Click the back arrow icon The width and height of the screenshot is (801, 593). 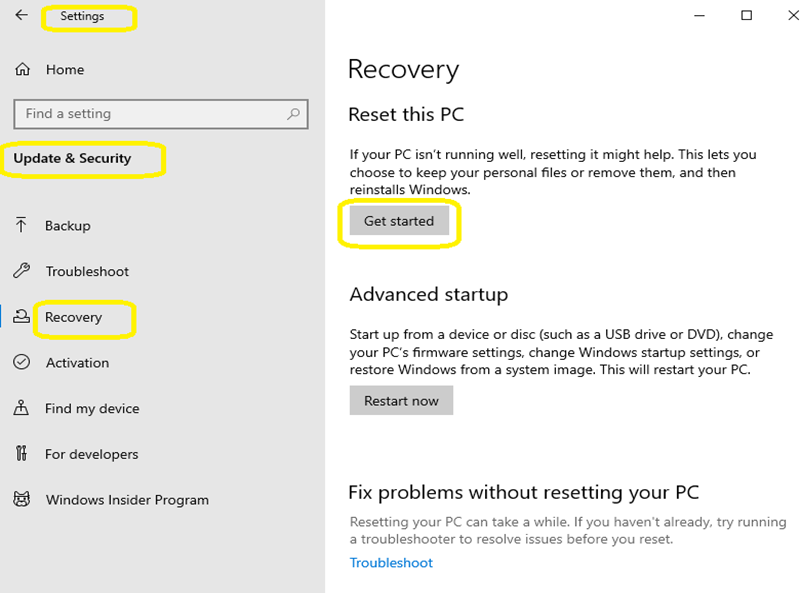point(21,16)
